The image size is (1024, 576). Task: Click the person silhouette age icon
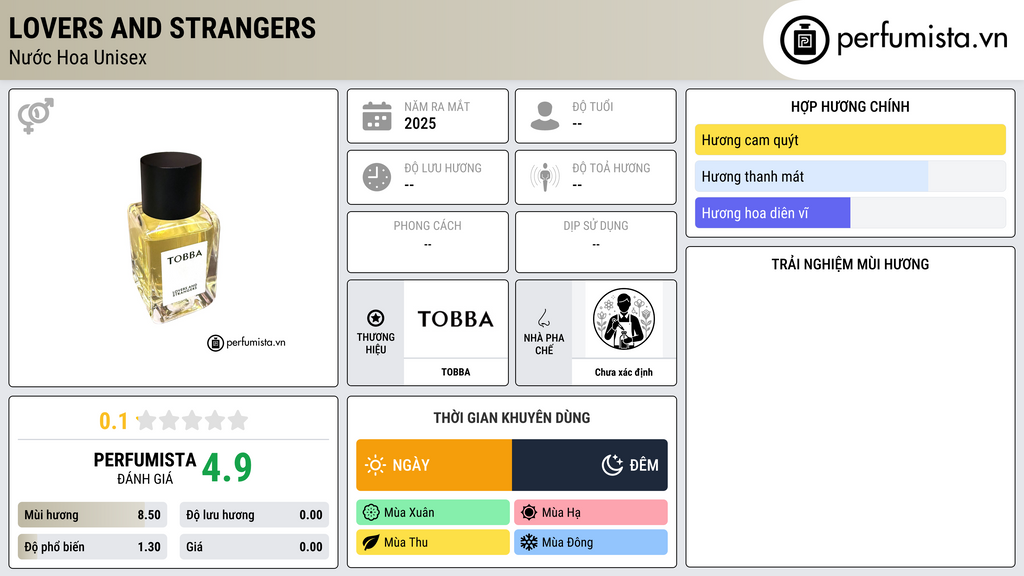pyautogui.click(x=545, y=116)
